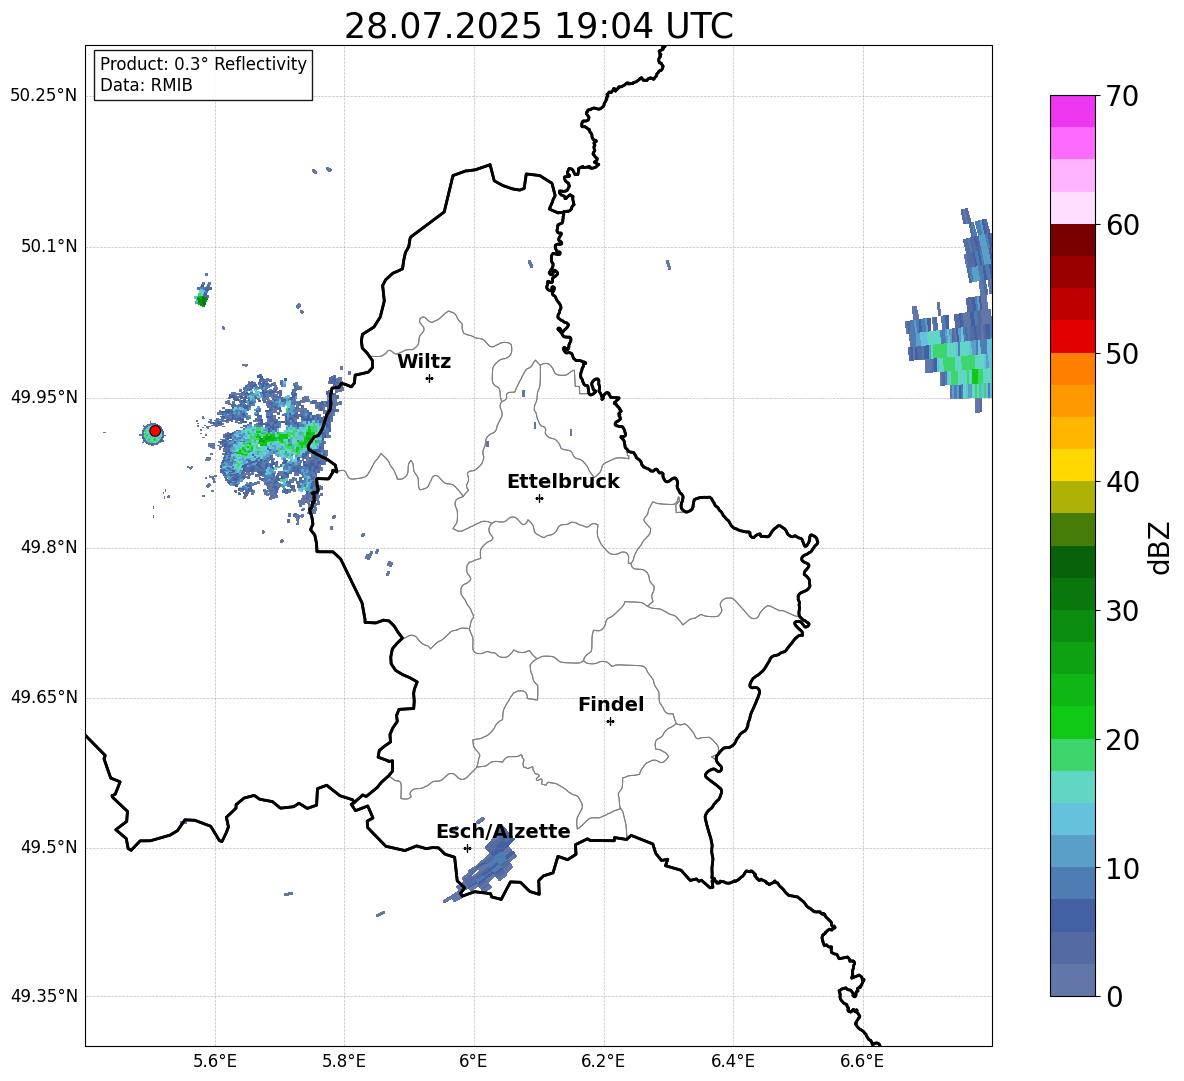Click the "Product: 0.3° Reflectivity" text
The image size is (1184, 1081).
click(203, 64)
